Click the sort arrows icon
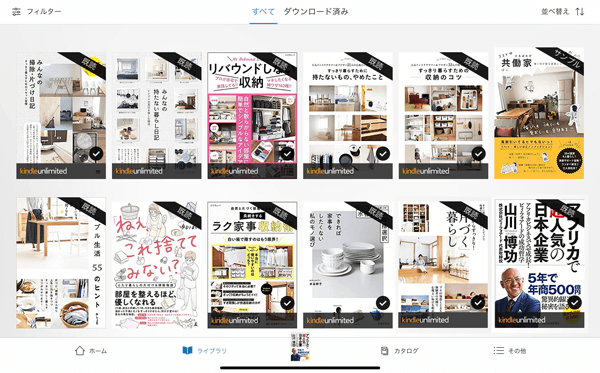 580,12
